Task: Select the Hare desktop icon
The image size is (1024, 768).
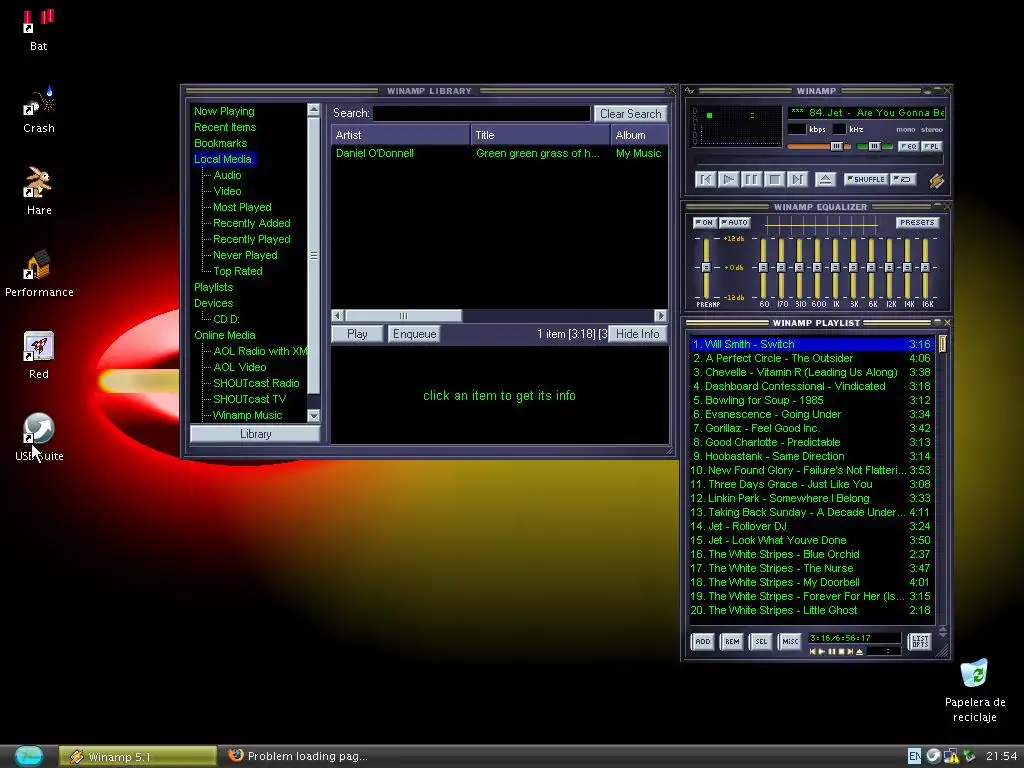Action: 39,191
